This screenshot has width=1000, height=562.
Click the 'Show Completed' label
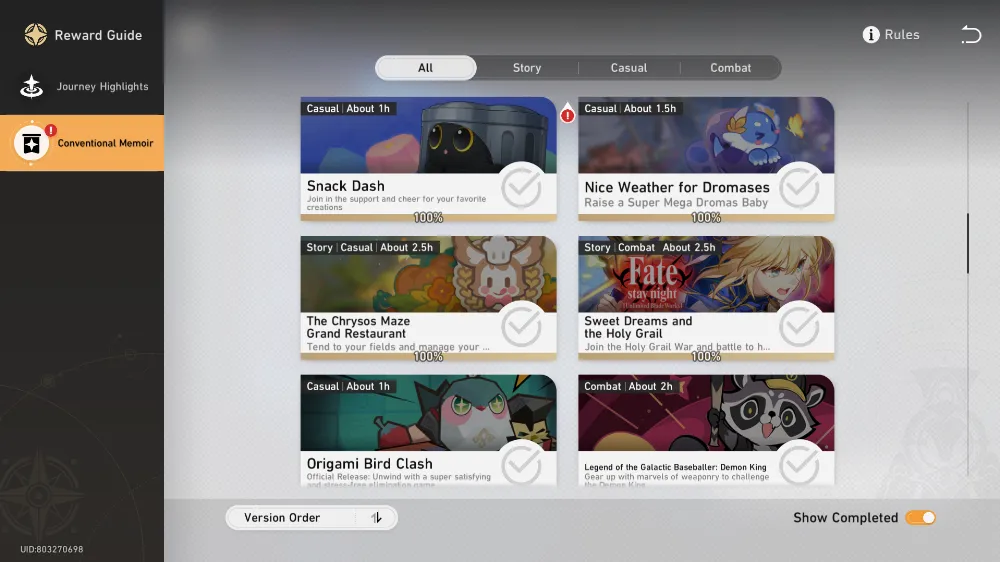tap(845, 517)
